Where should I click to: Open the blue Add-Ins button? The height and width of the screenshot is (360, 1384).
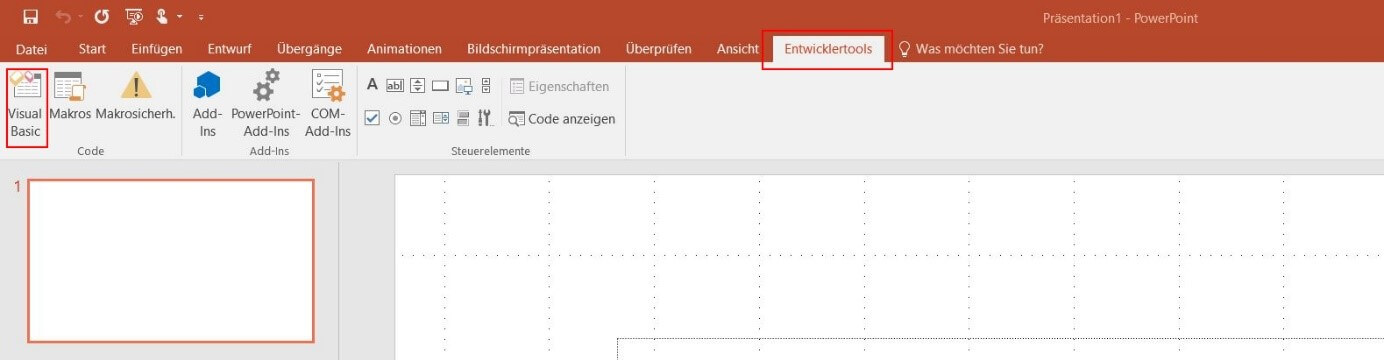click(207, 104)
